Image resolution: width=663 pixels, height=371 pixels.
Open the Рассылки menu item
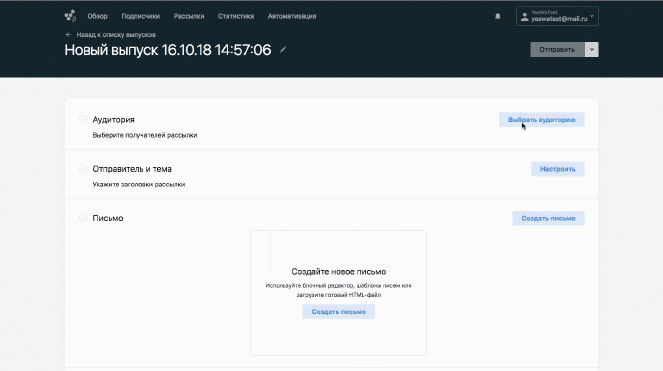(189, 16)
